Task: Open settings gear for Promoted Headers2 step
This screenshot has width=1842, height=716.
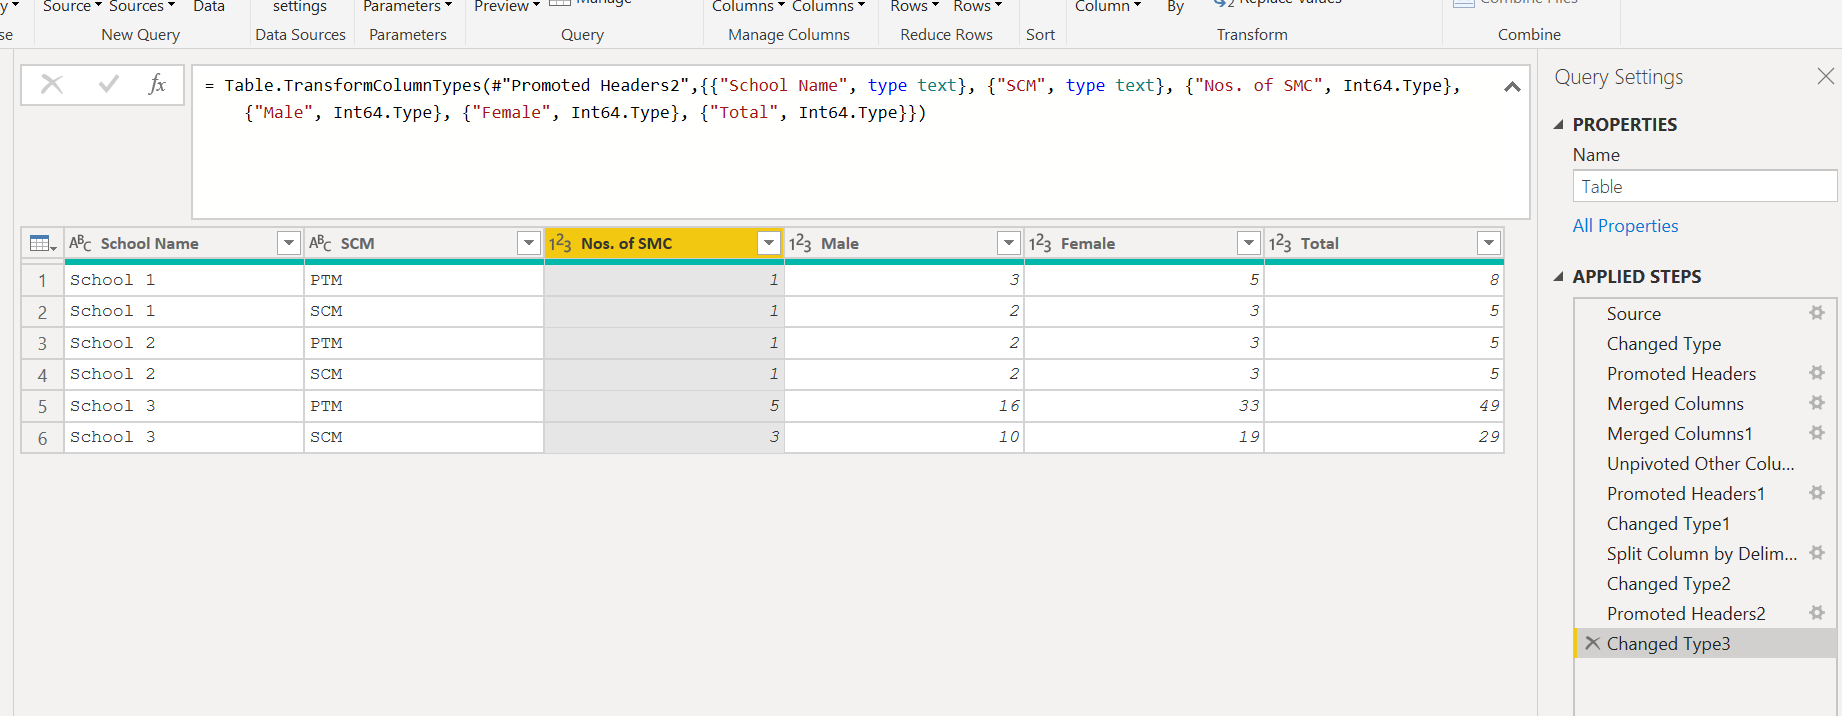Action: 1817,613
